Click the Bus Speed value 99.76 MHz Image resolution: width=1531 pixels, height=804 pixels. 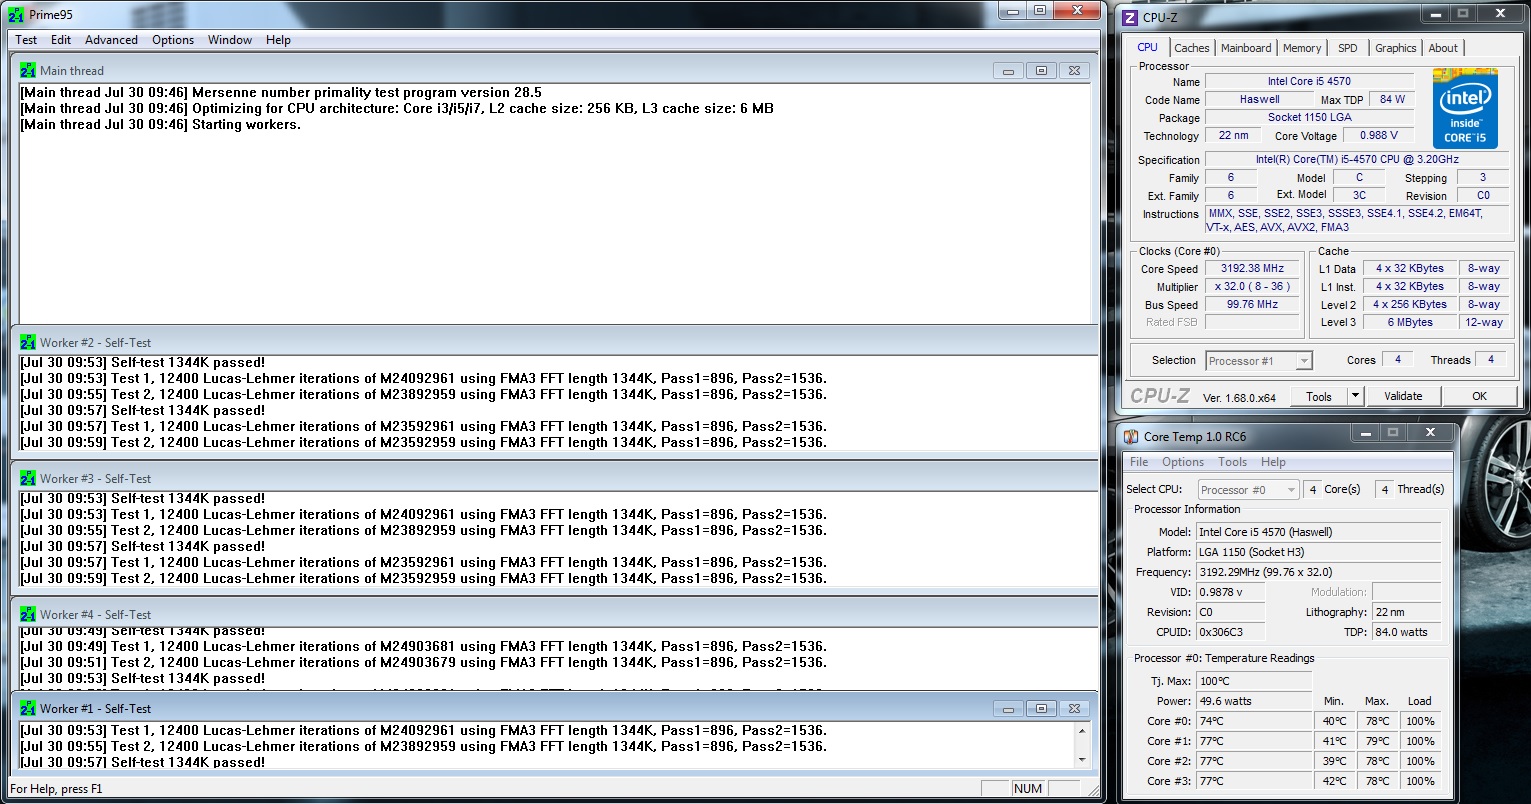(1252, 304)
